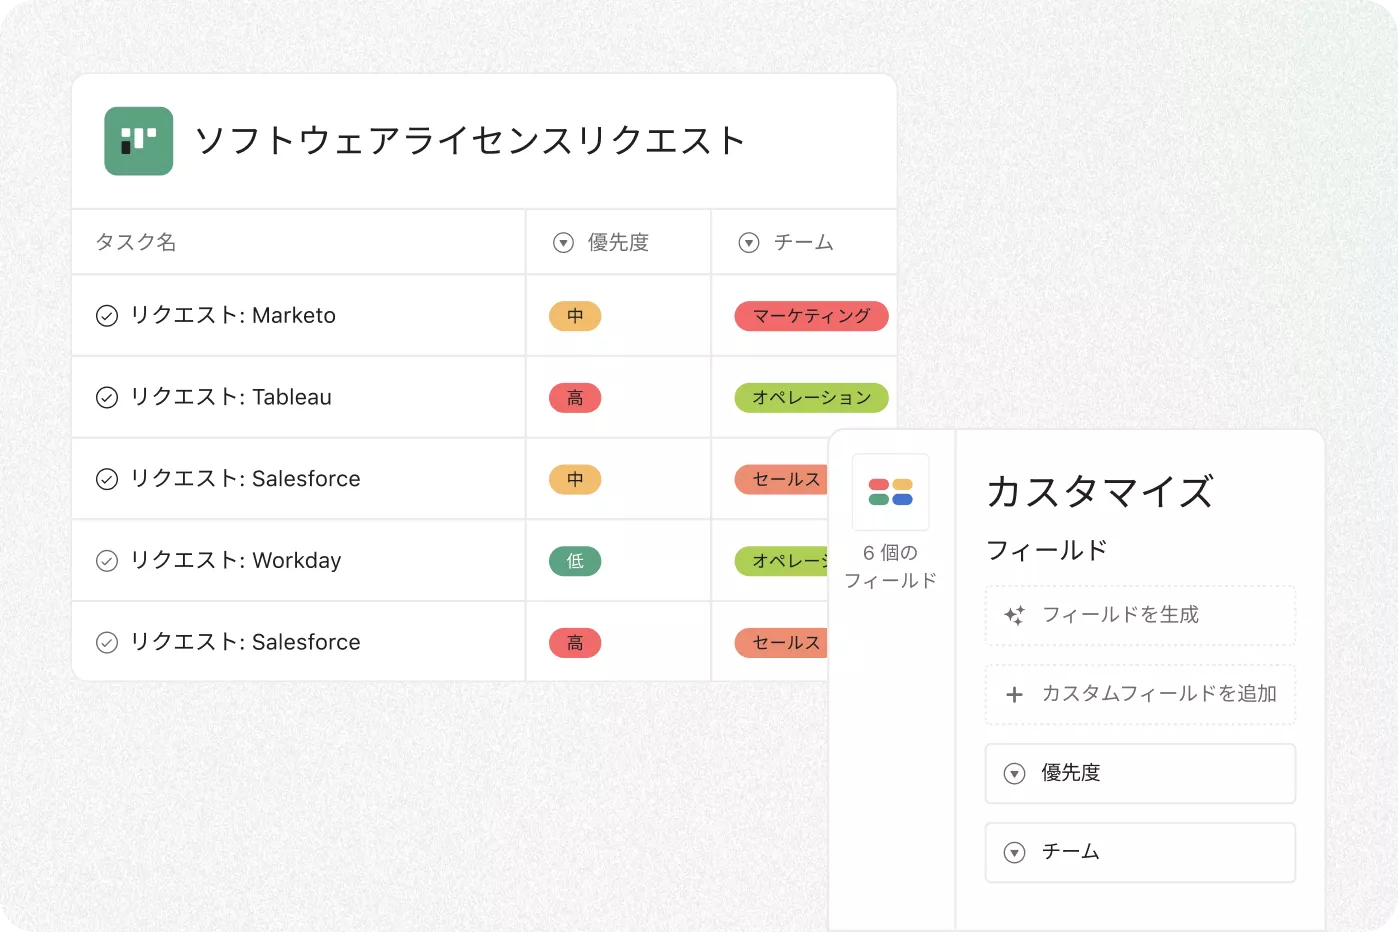The width and height of the screenshot is (1398, 932).
Task: Mark リクエスト: Tableau task complete
Action: click(x=107, y=398)
